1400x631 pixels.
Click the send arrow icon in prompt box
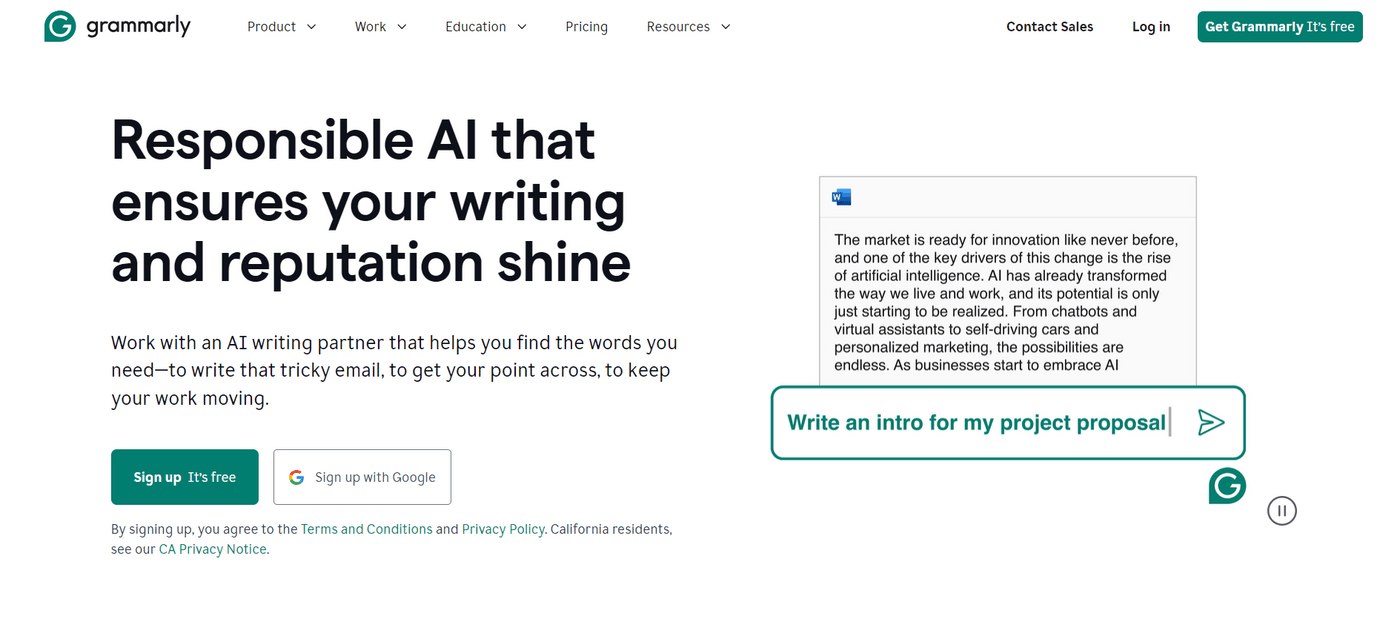click(x=1211, y=423)
